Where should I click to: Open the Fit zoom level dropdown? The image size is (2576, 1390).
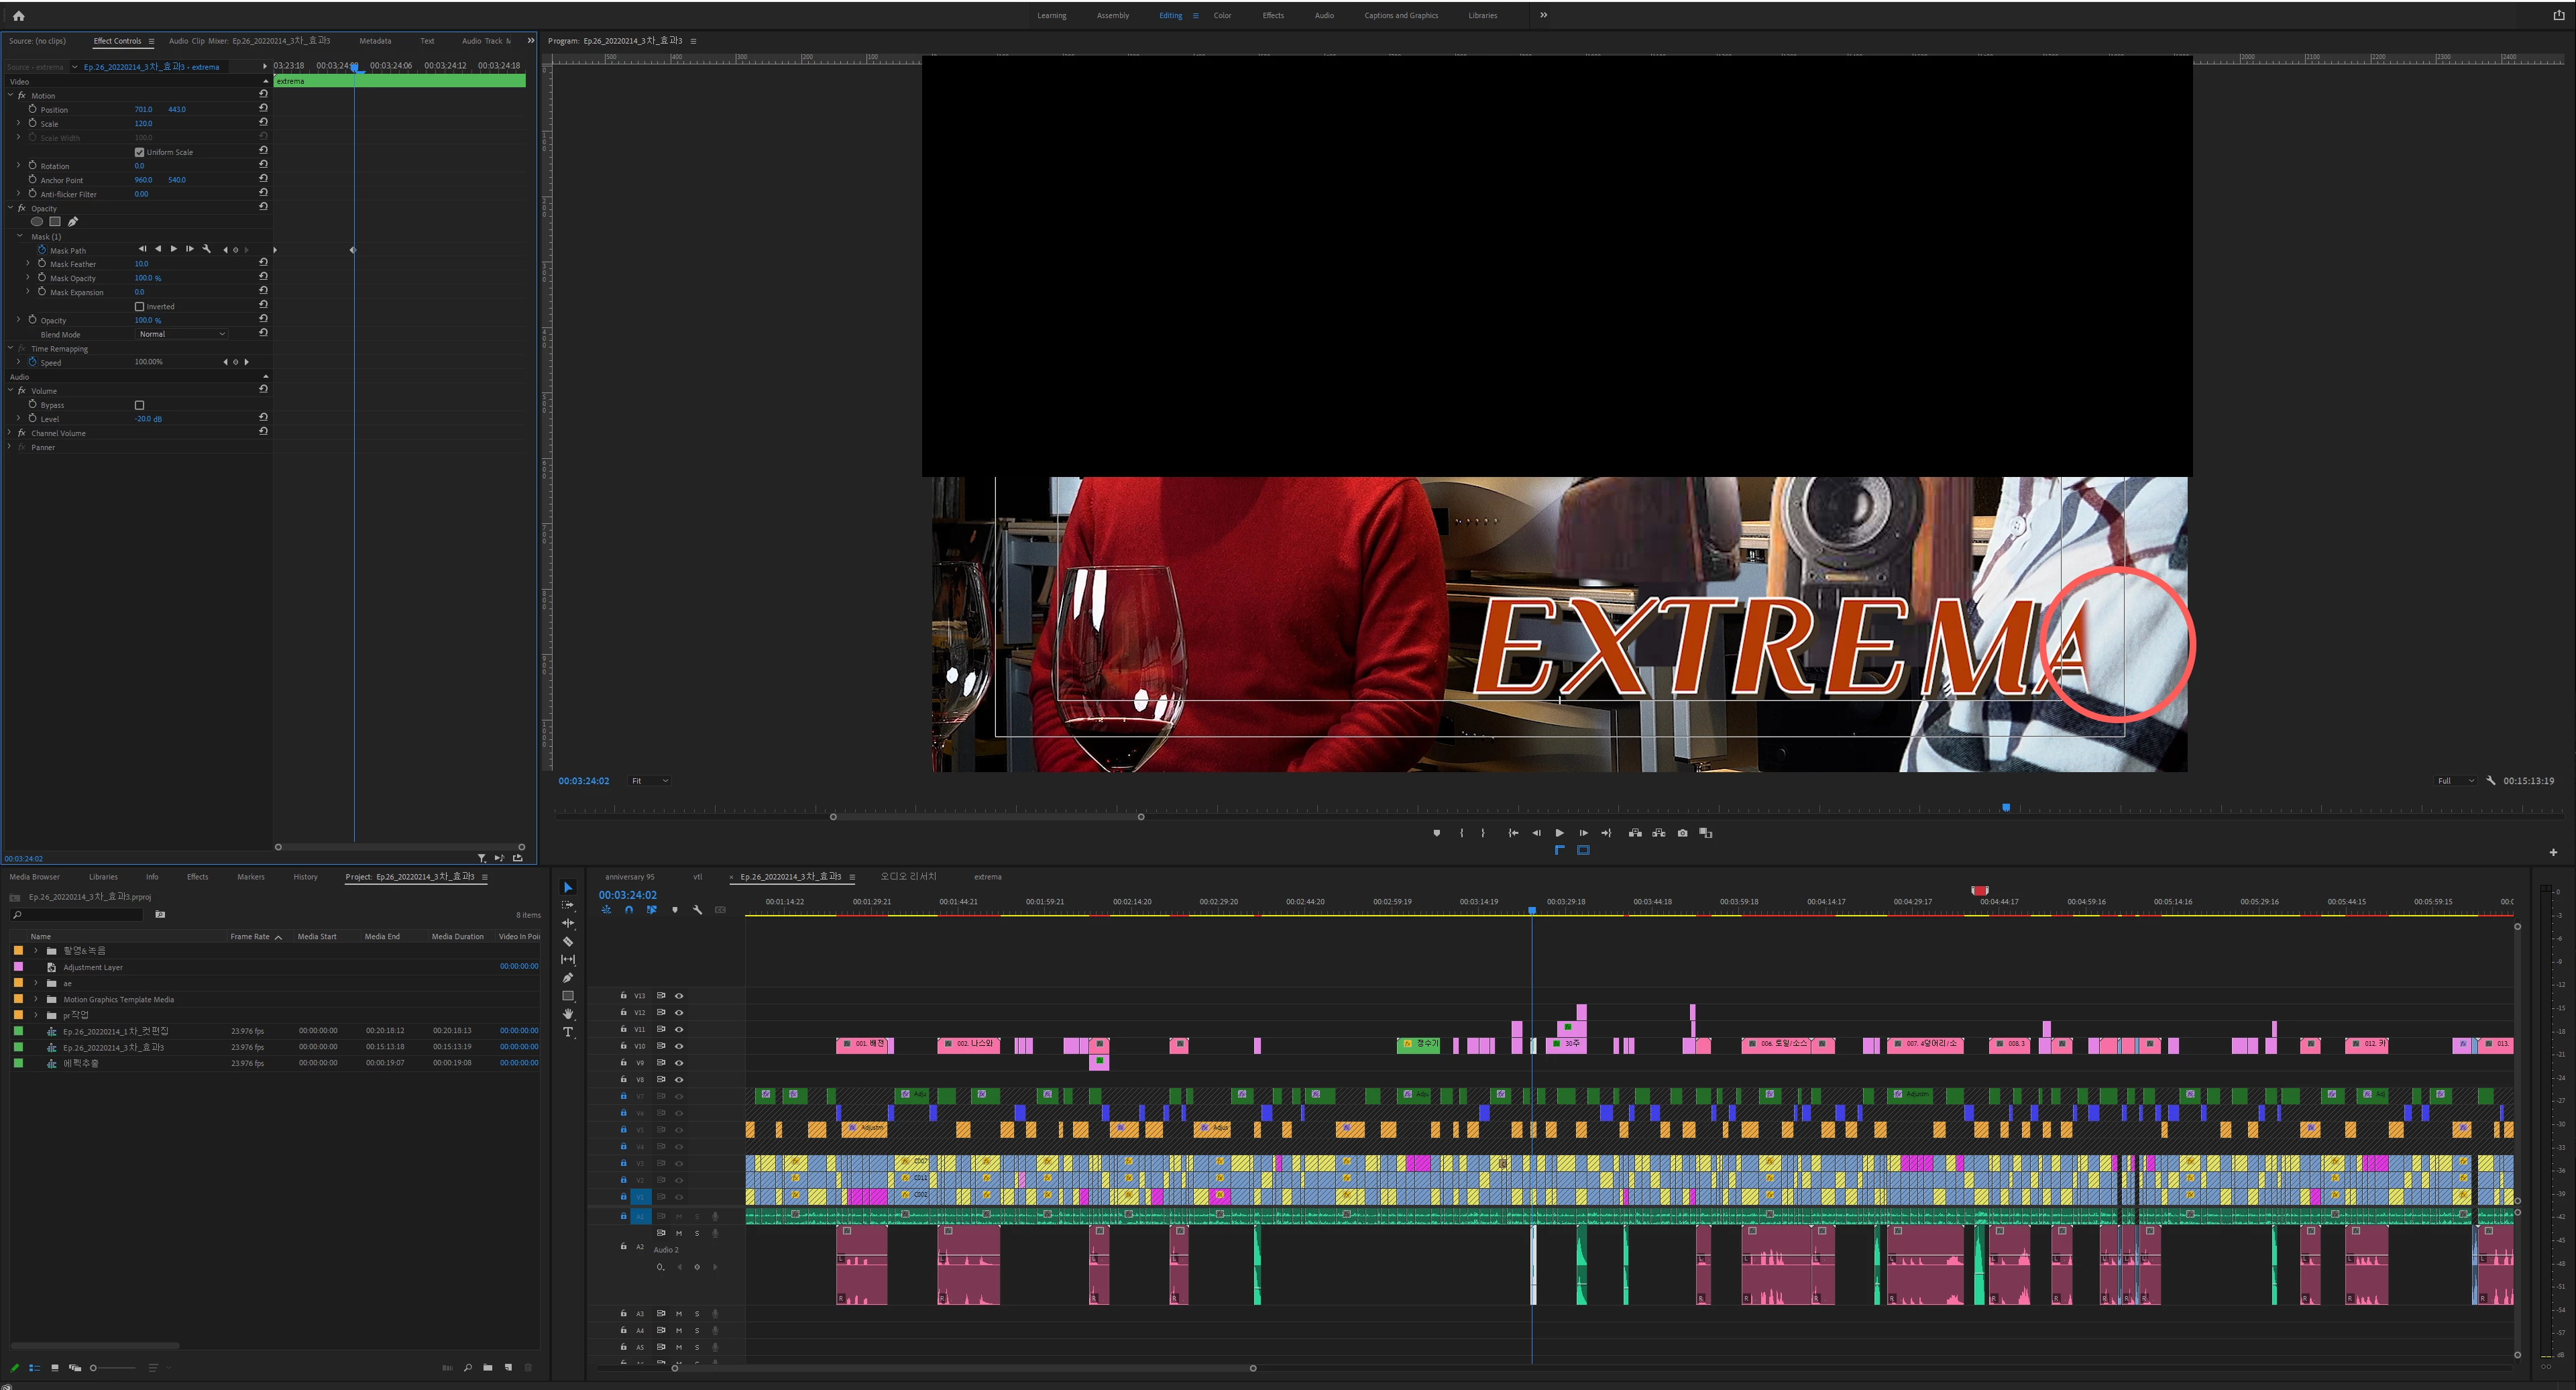pos(649,781)
